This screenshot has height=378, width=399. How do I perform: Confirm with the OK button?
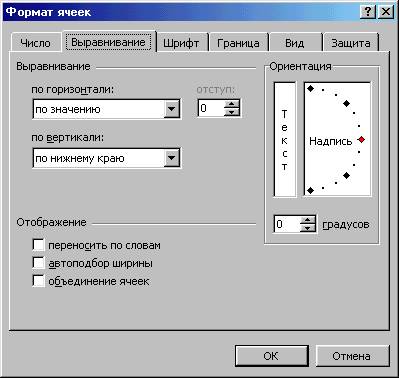point(271,356)
